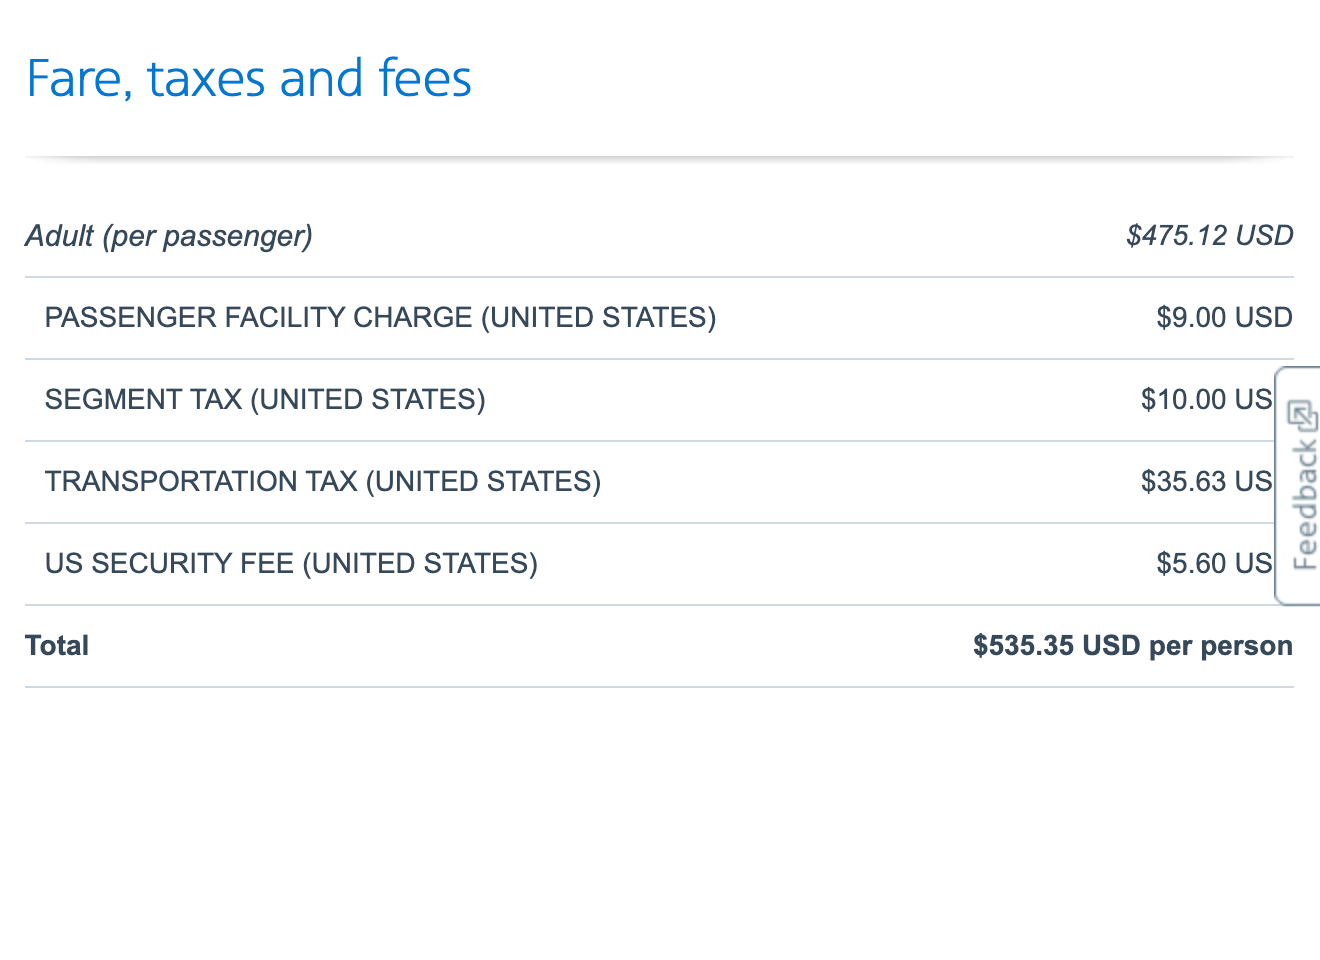Select the Segment Tax row label

pos(265,400)
